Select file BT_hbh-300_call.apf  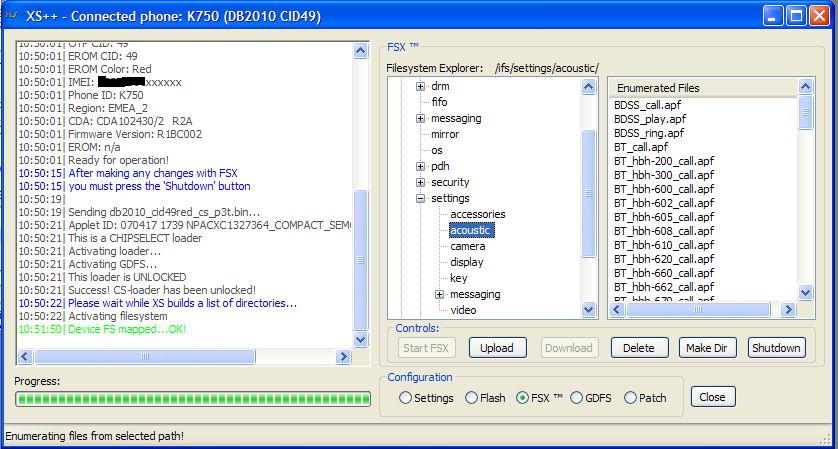point(664,175)
